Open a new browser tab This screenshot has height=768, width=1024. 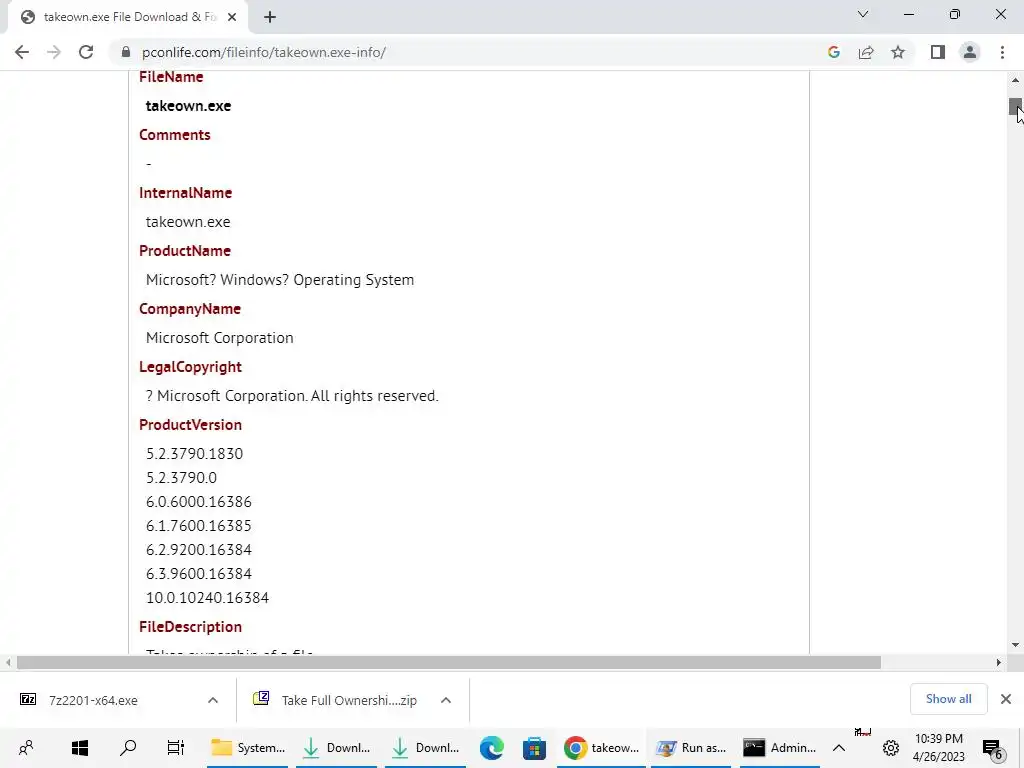[270, 17]
